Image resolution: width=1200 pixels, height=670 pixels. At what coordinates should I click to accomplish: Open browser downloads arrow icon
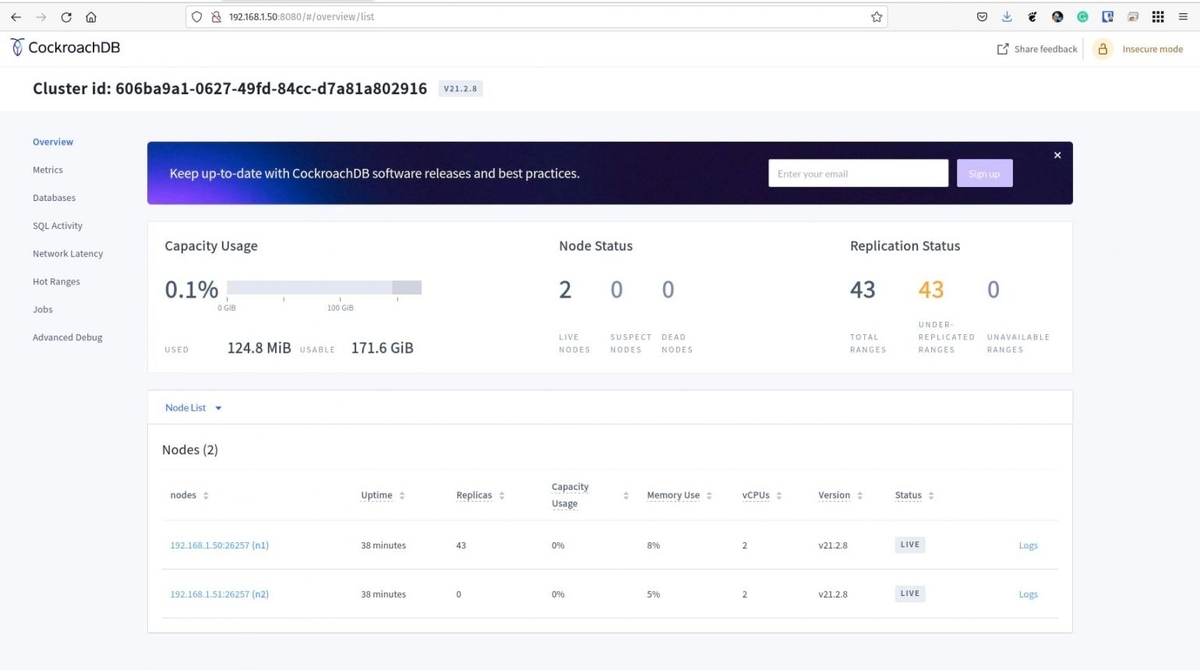1007,17
